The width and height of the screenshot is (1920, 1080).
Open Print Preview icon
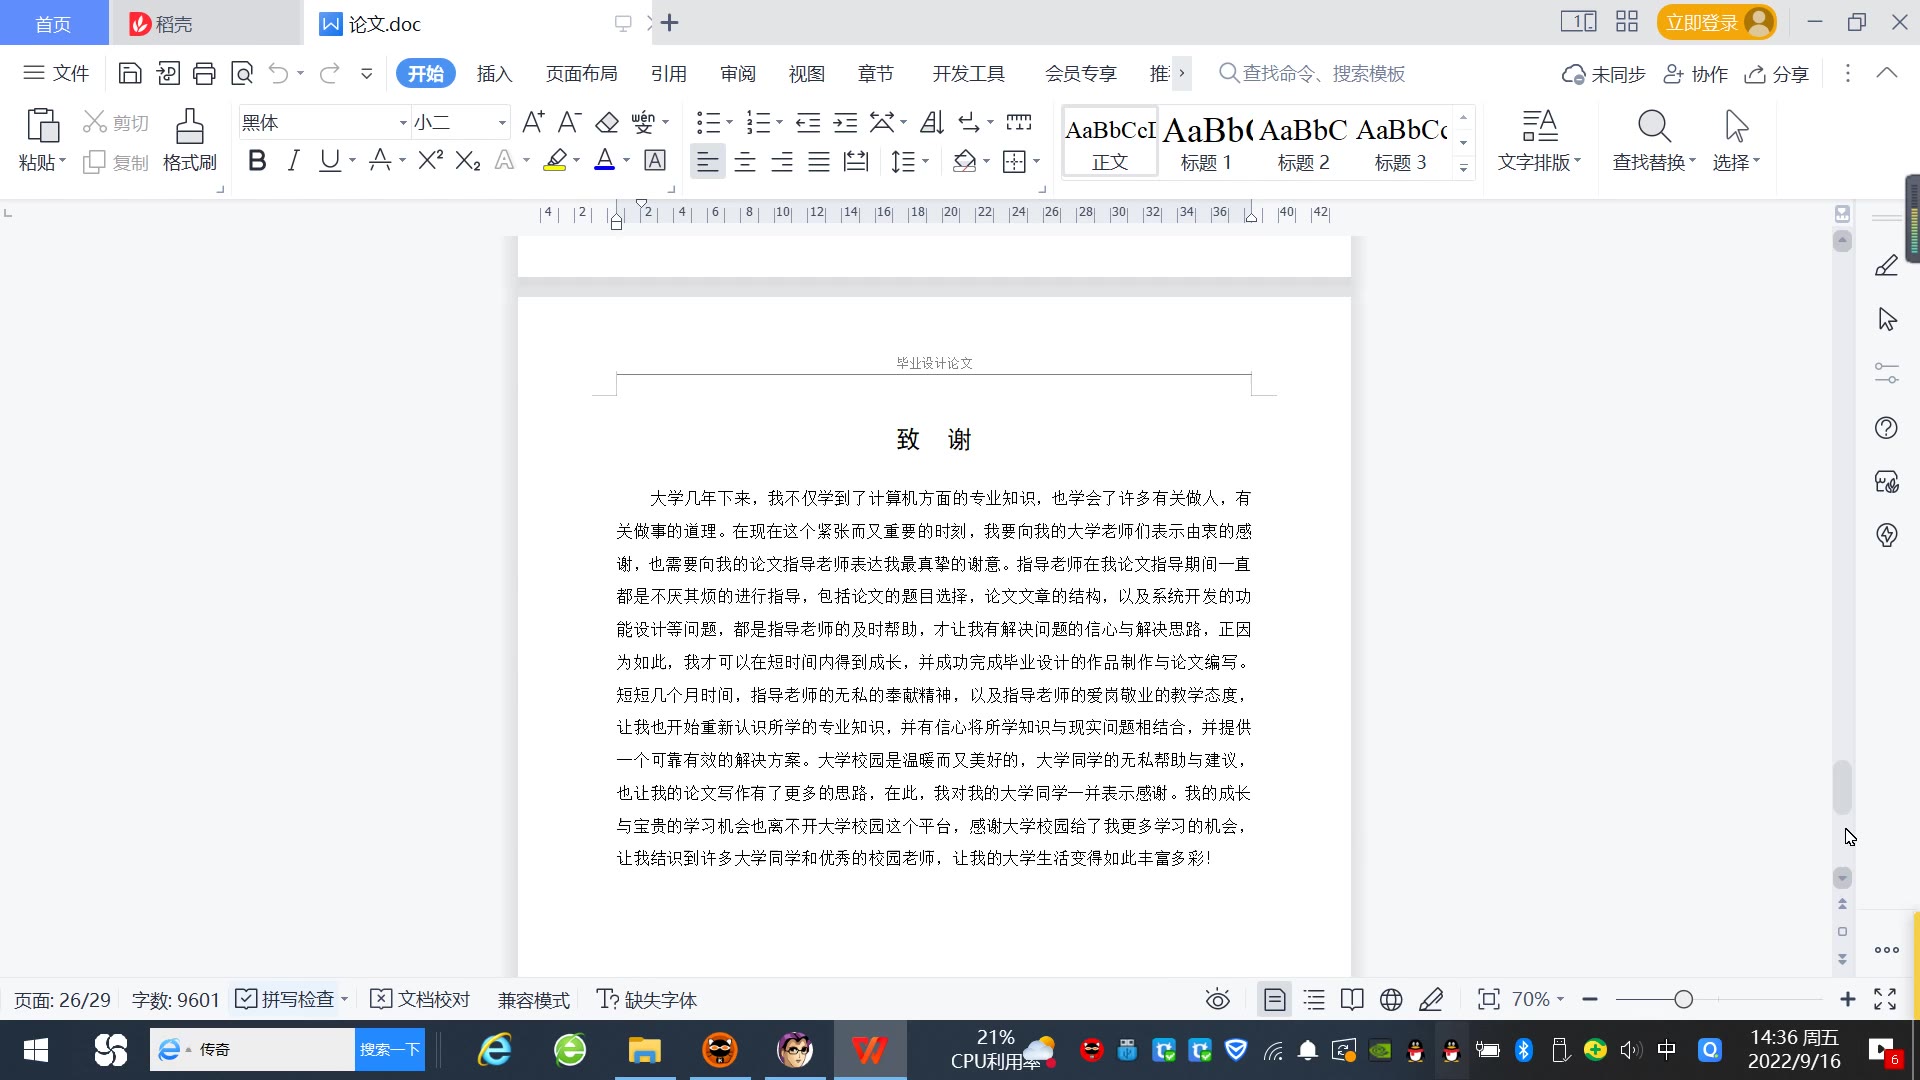point(242,73)
